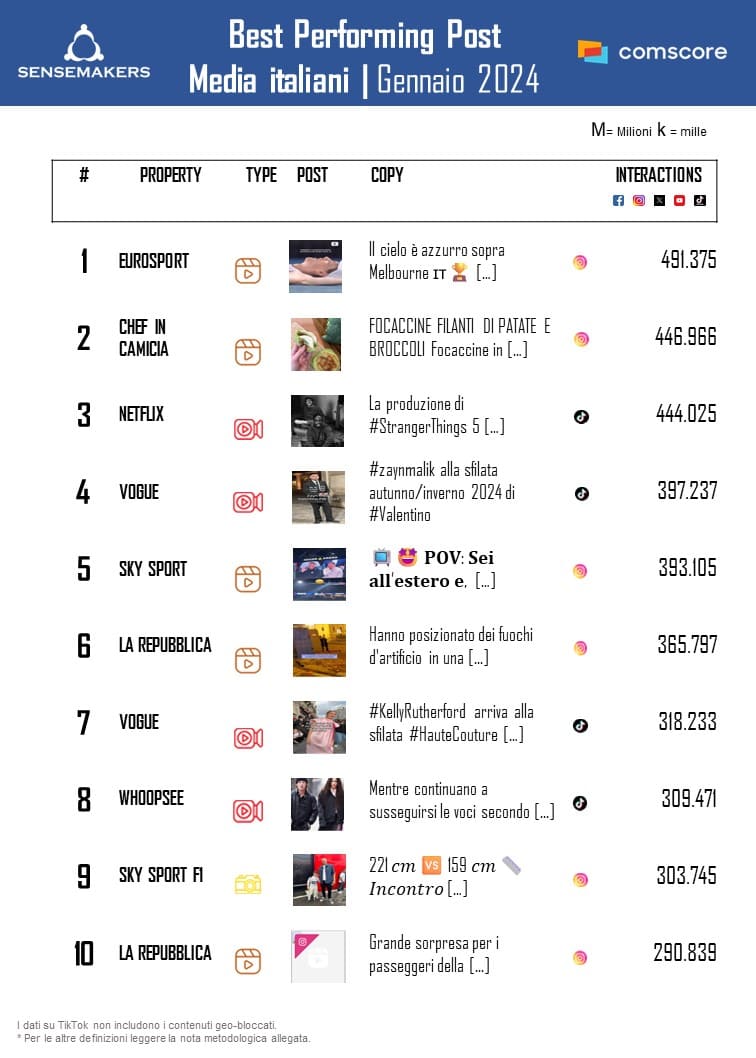Screen dimensions: 756x1058
Task: Click the Instagram platform icon in Chef in Camicia row
Action: coord(581,339)
